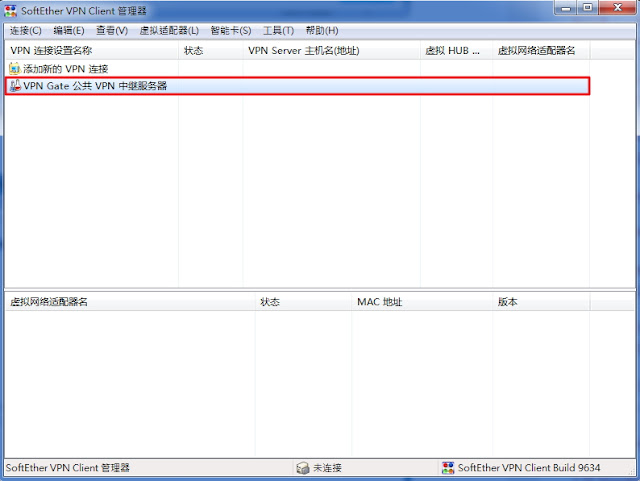Sort by VPN Server 主机名(地址) column header
The image size is (640, 481).
tap(331, 51)
